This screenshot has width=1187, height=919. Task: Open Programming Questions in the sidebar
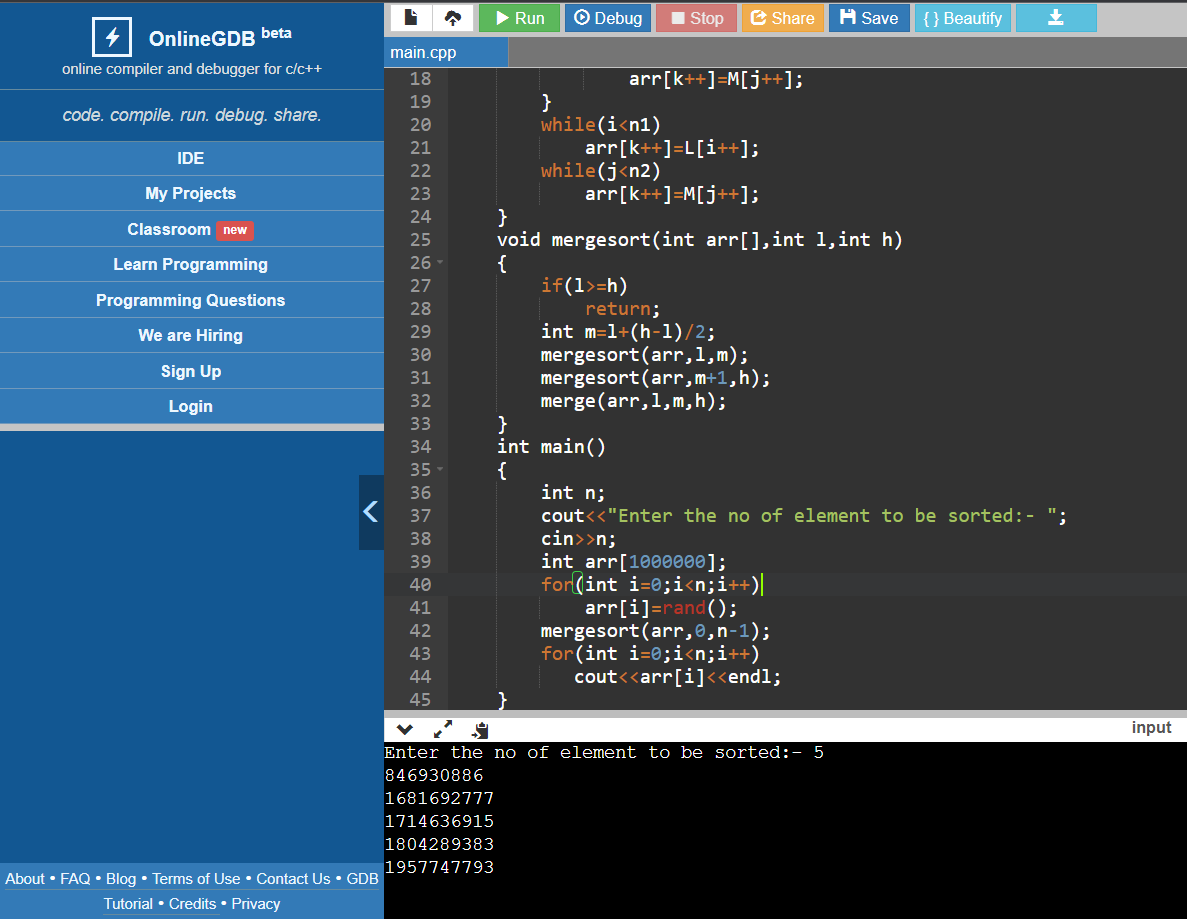(x=191, y=301)
